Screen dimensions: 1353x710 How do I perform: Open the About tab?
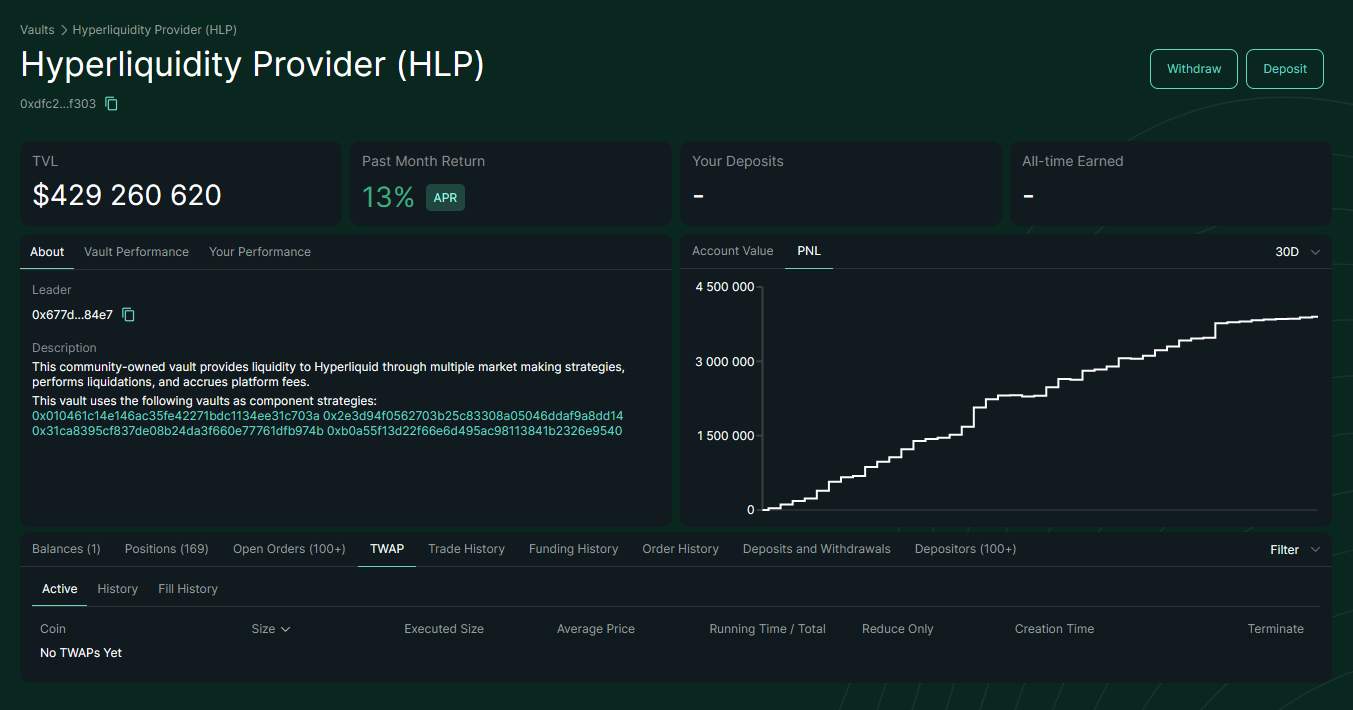47,252
